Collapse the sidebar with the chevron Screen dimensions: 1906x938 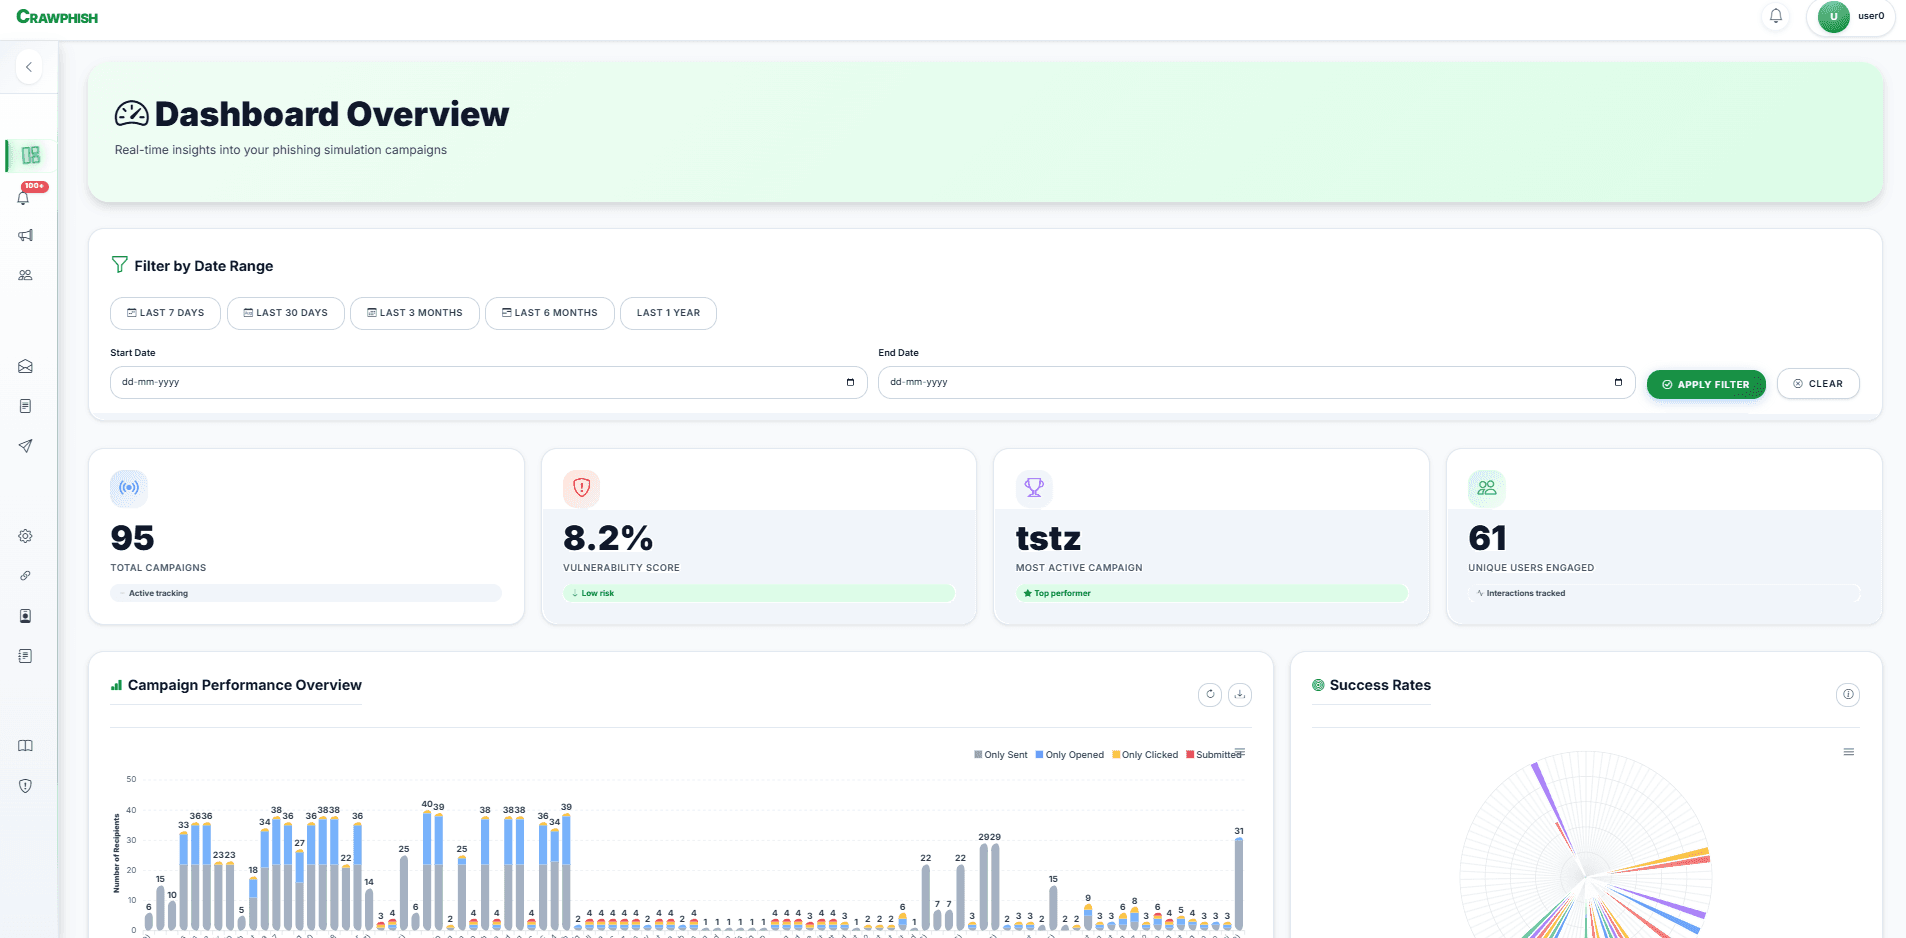click(29, 67)
